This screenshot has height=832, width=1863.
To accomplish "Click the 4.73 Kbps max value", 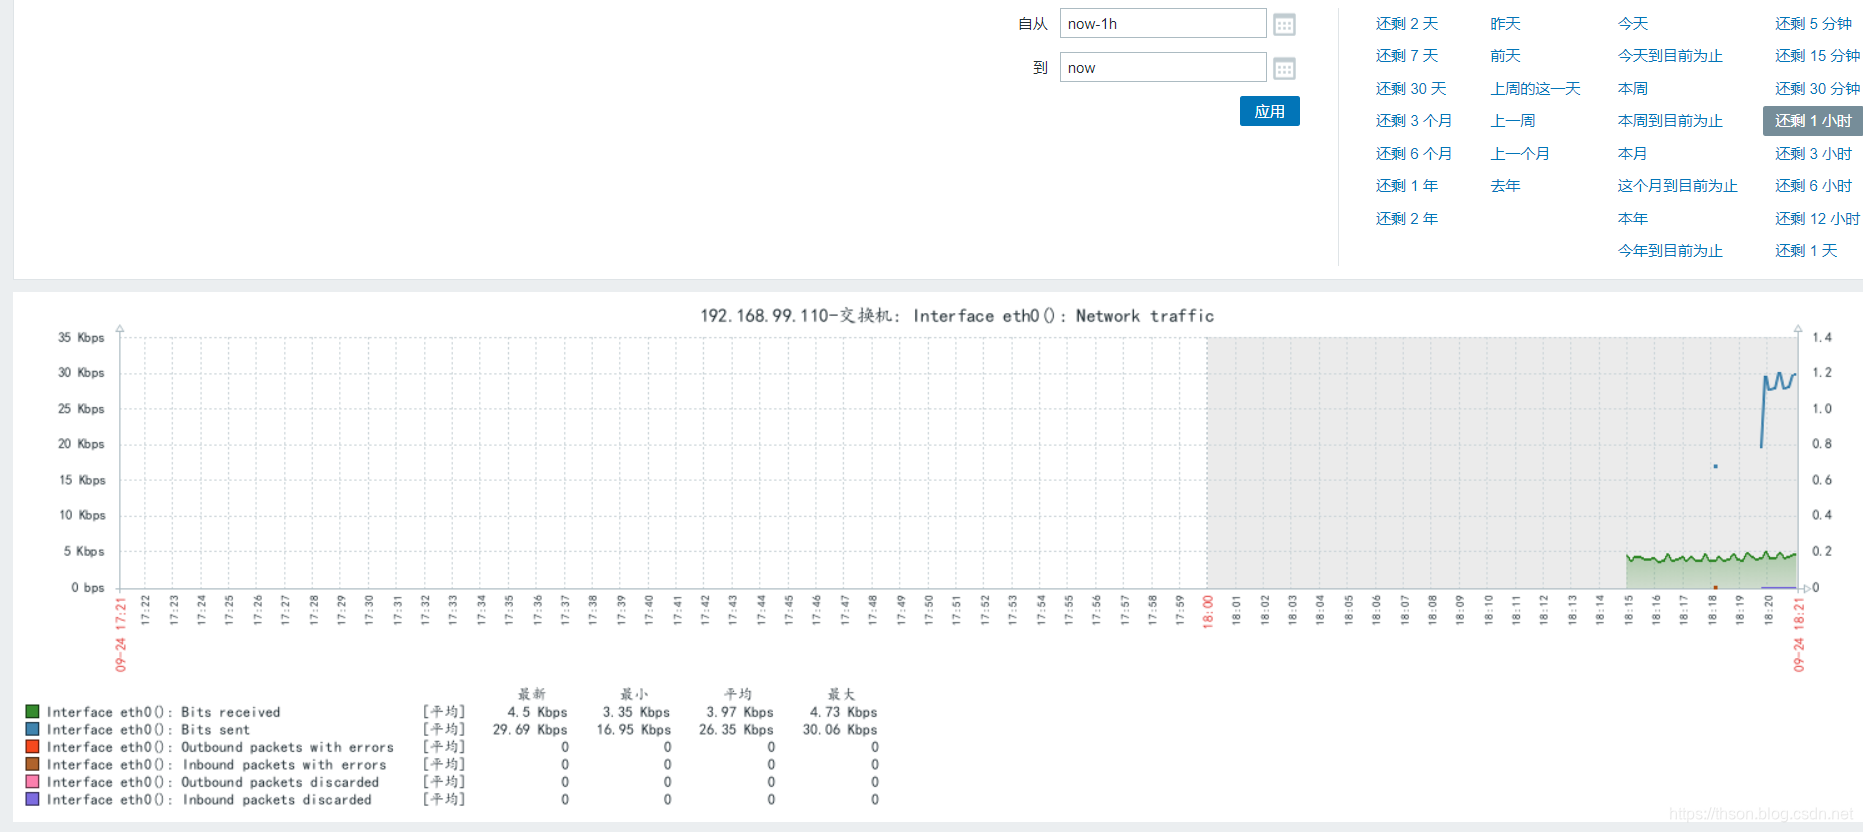I will point(843,712).
